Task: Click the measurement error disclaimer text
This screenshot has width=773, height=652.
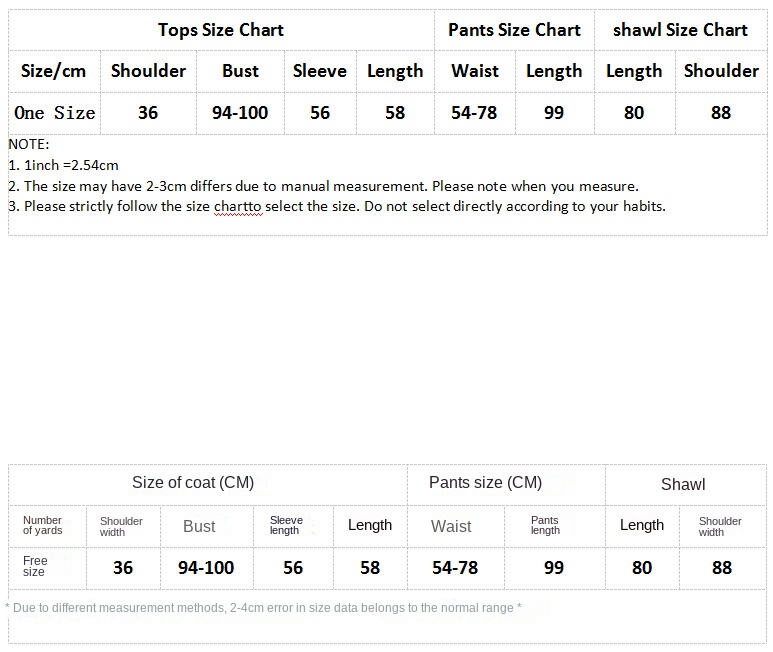Action: (x=263, y=608)
